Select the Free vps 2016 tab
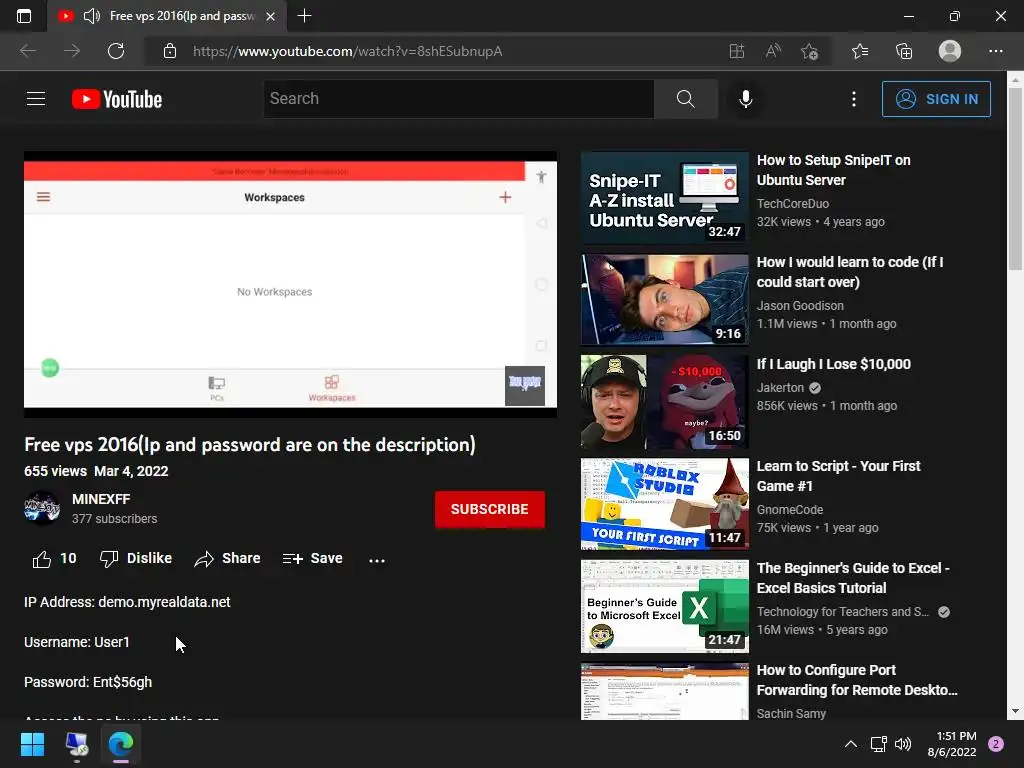This screenshot has height=768, width=1024. coord(167,16)
